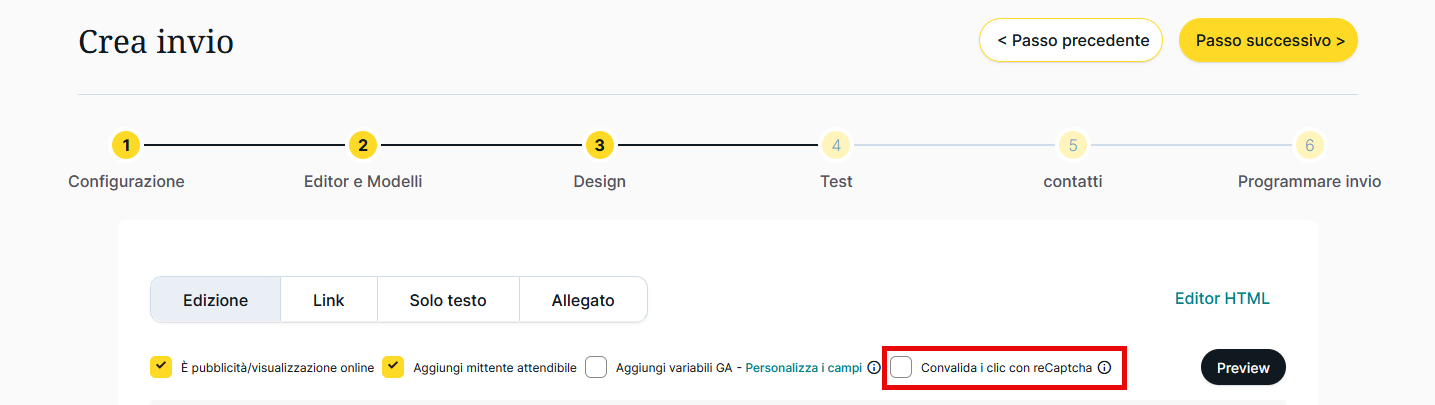Screen dimensions: 1435x405
Task: Uncheck Aggiungi mittente attendibile checkbox
Action: (x=393, y=367)
